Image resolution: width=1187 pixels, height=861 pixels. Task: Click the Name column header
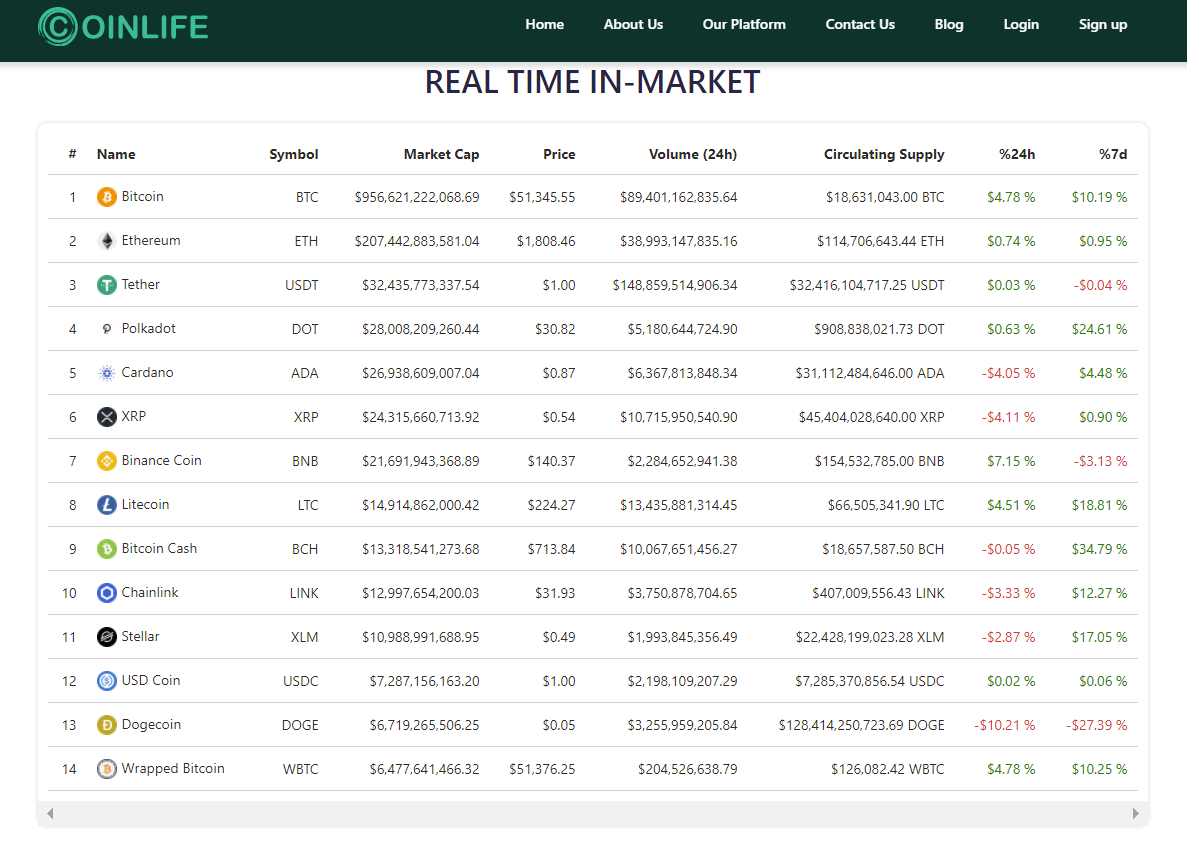[x=116, y=154]
